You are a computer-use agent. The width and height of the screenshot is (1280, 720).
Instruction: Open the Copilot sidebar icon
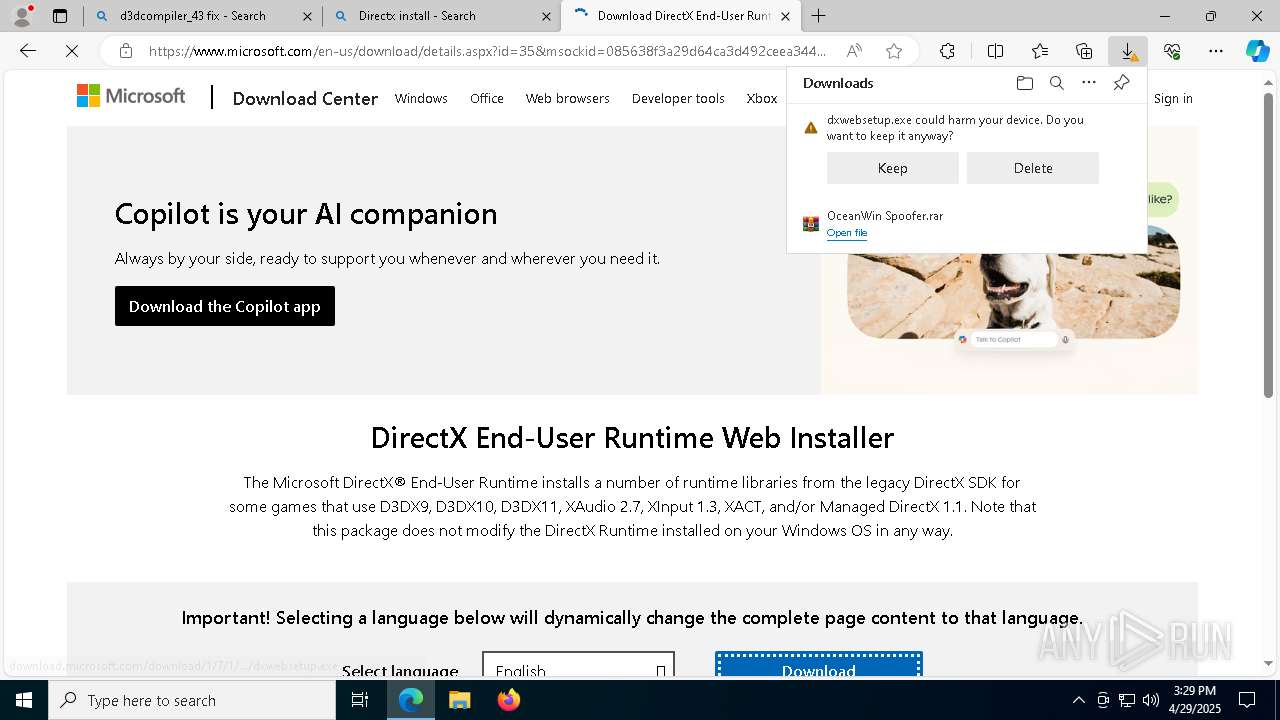[1257, 51]
